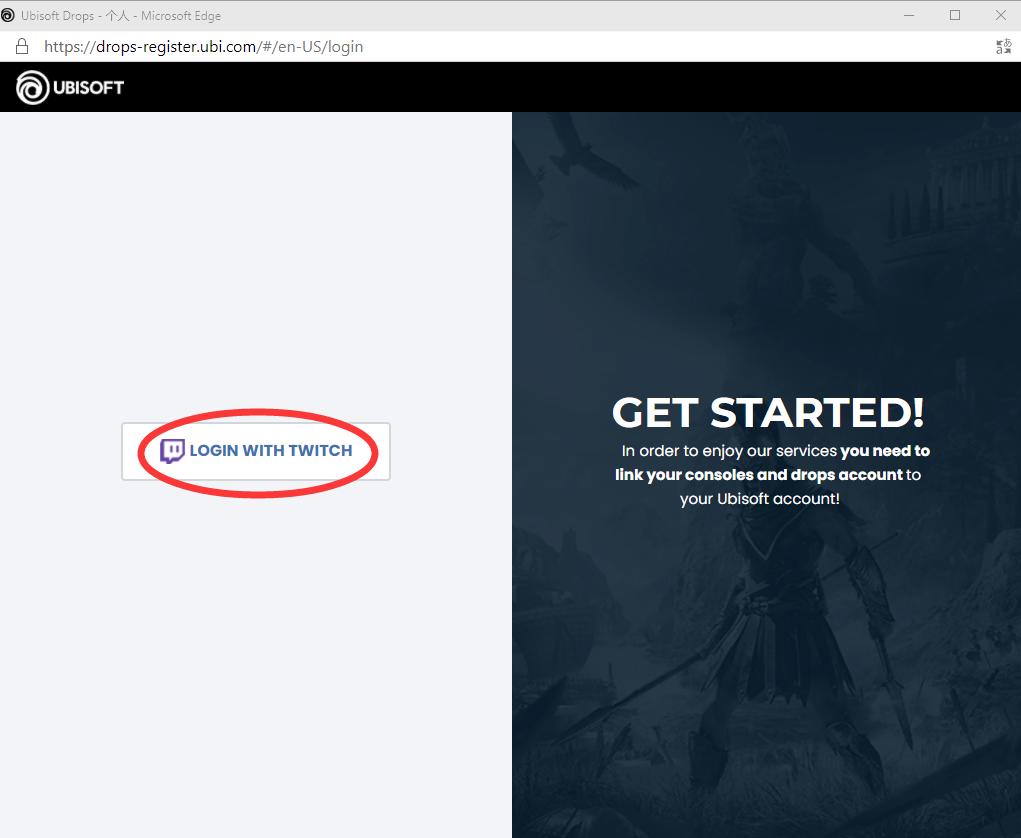The width and height of the screenshot is (1021, 838).
Task: Click the UBISOFT wordmark in the header
Action: coord(89,88)
